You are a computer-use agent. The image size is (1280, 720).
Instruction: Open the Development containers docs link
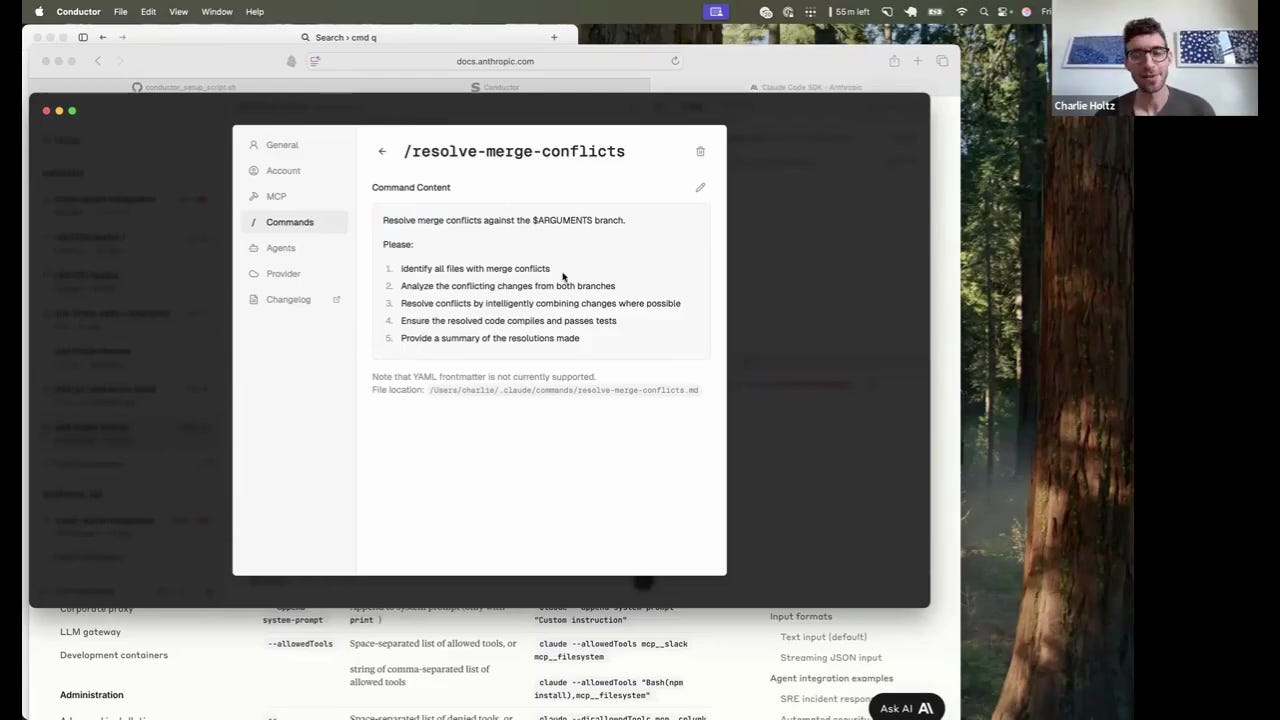(114, 655)
